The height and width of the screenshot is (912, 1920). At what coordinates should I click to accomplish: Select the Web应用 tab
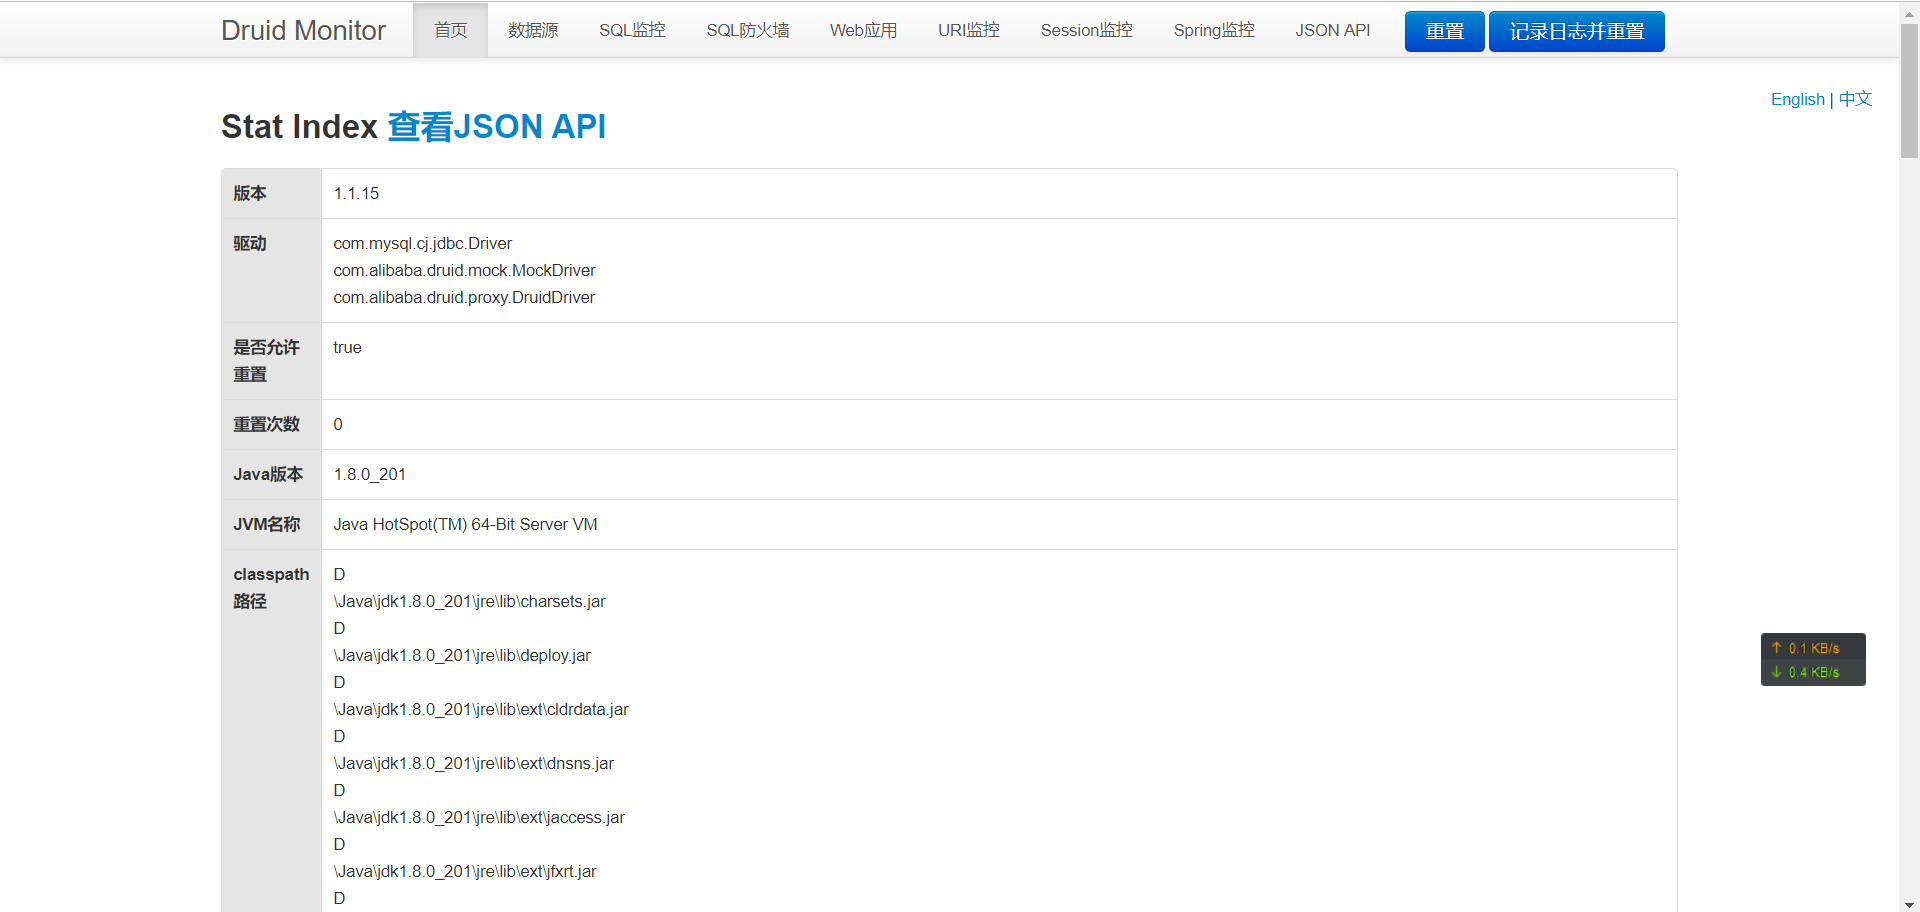coord(863,30)
